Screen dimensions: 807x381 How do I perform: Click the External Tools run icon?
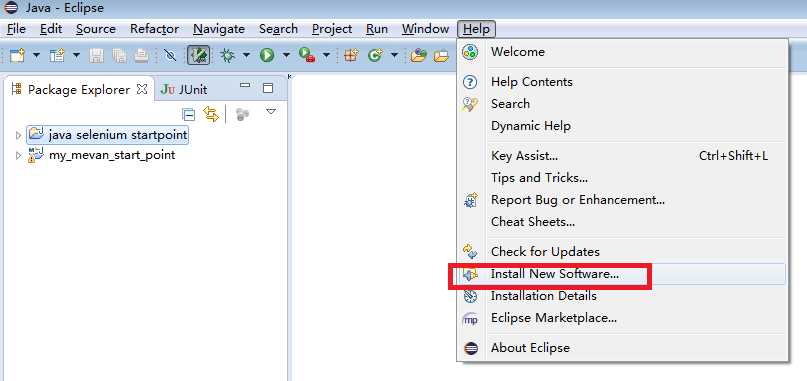pyautogui.click(x=307, y=55)
